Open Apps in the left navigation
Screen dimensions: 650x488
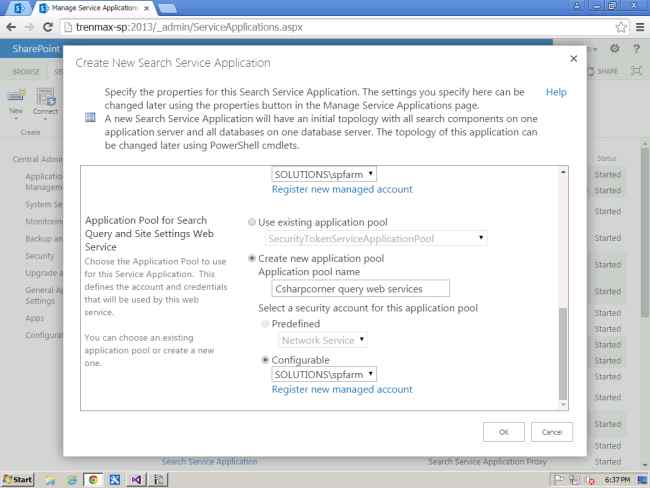(x=34, y=318)
